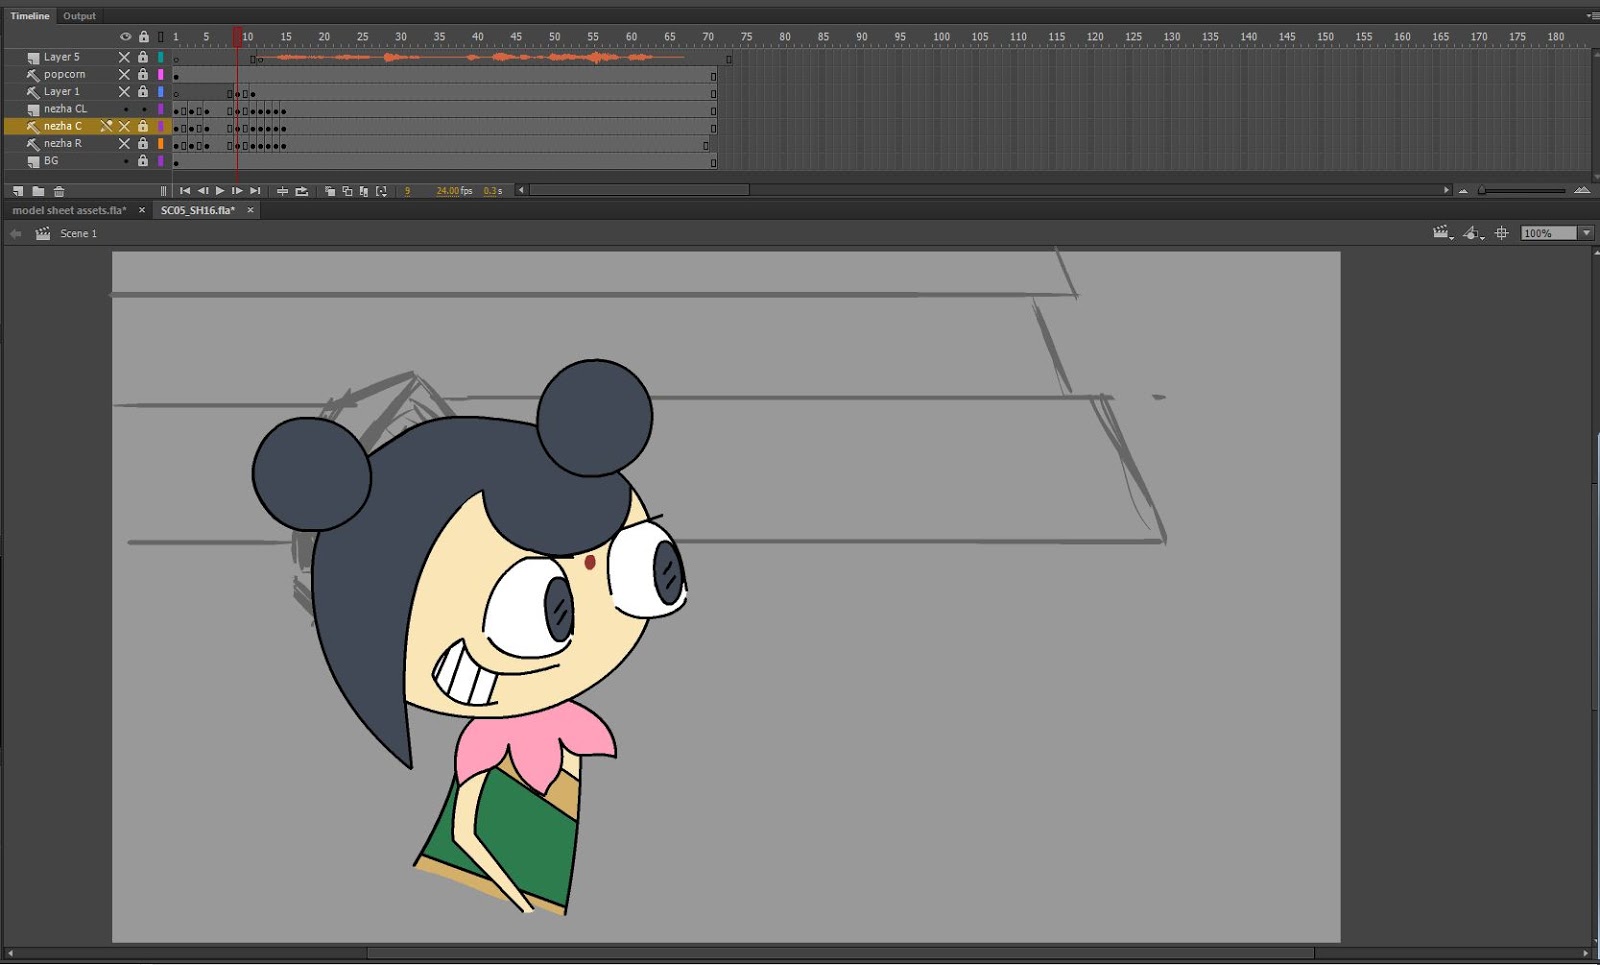Click the lock all layers header icon
The width and height of the screenshot is (1600, 965).
[x=143, y=37]
